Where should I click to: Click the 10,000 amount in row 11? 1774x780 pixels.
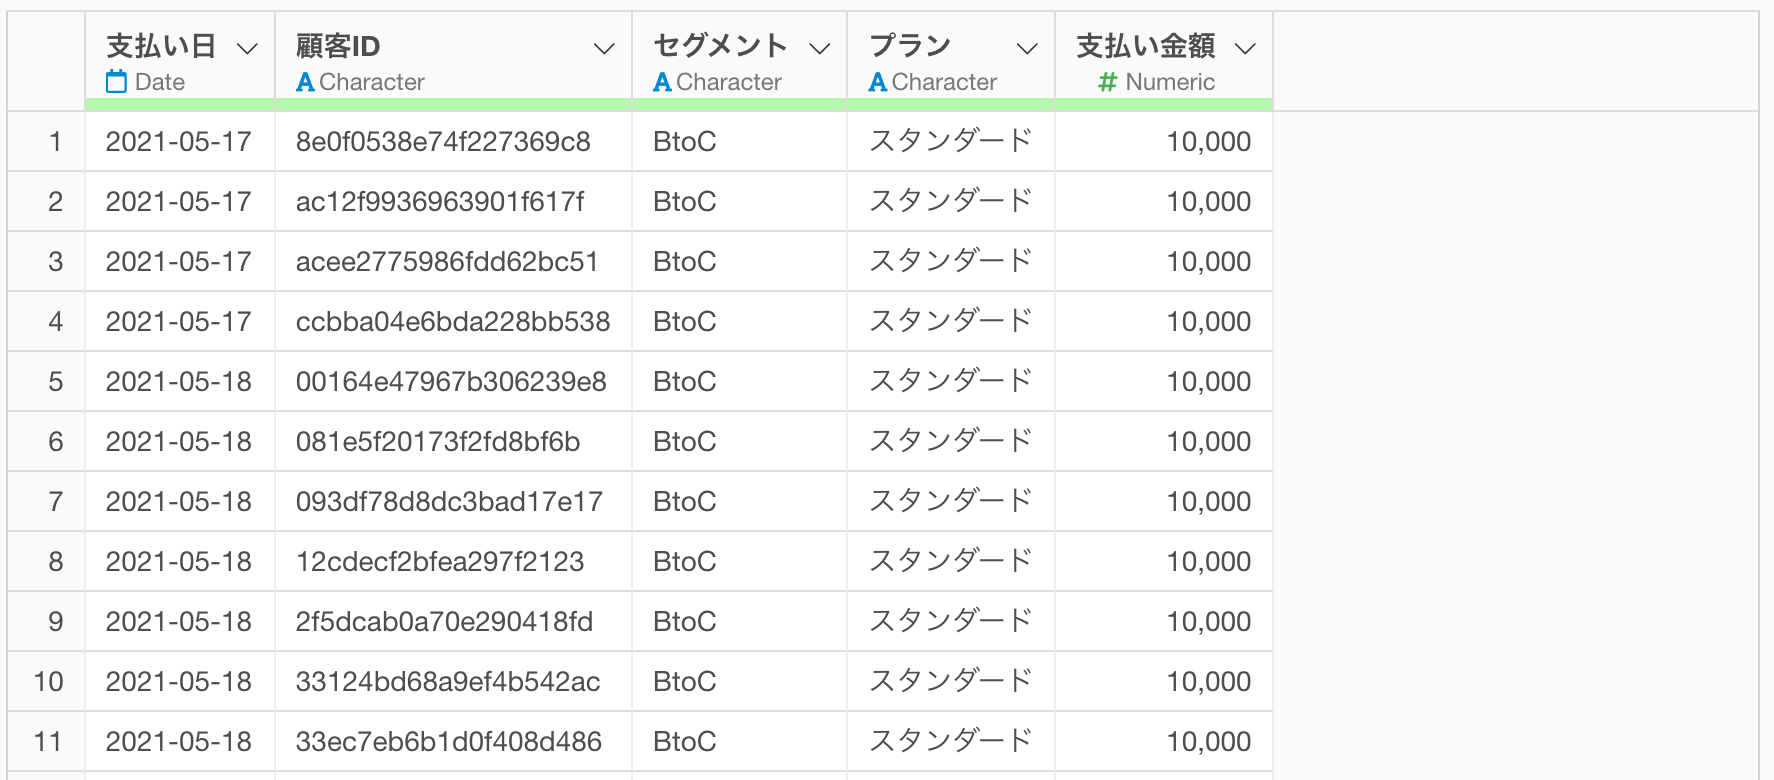click(x=1208, y=742)
